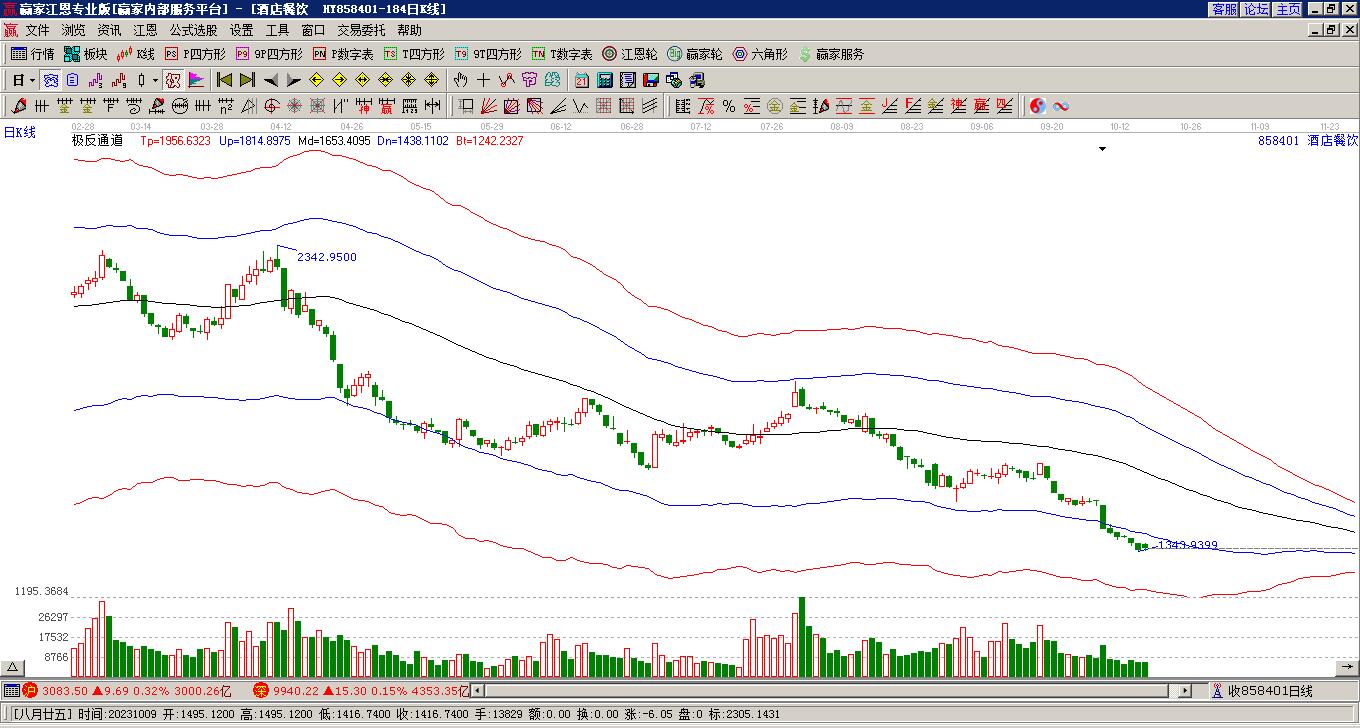Expand volume panel with triangle button
The image size is (1360, 728).
pos(12,667)
